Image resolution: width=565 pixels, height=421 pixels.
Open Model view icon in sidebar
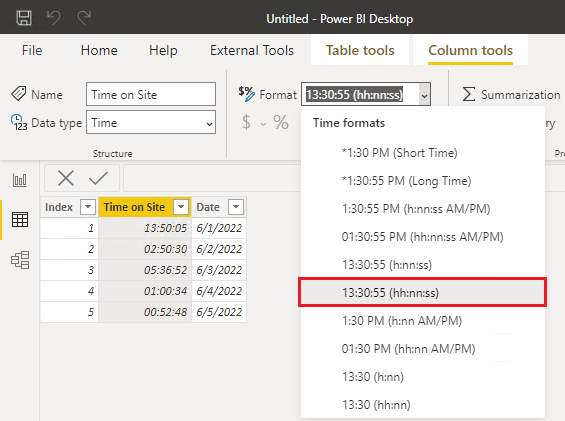click(20, 260)
